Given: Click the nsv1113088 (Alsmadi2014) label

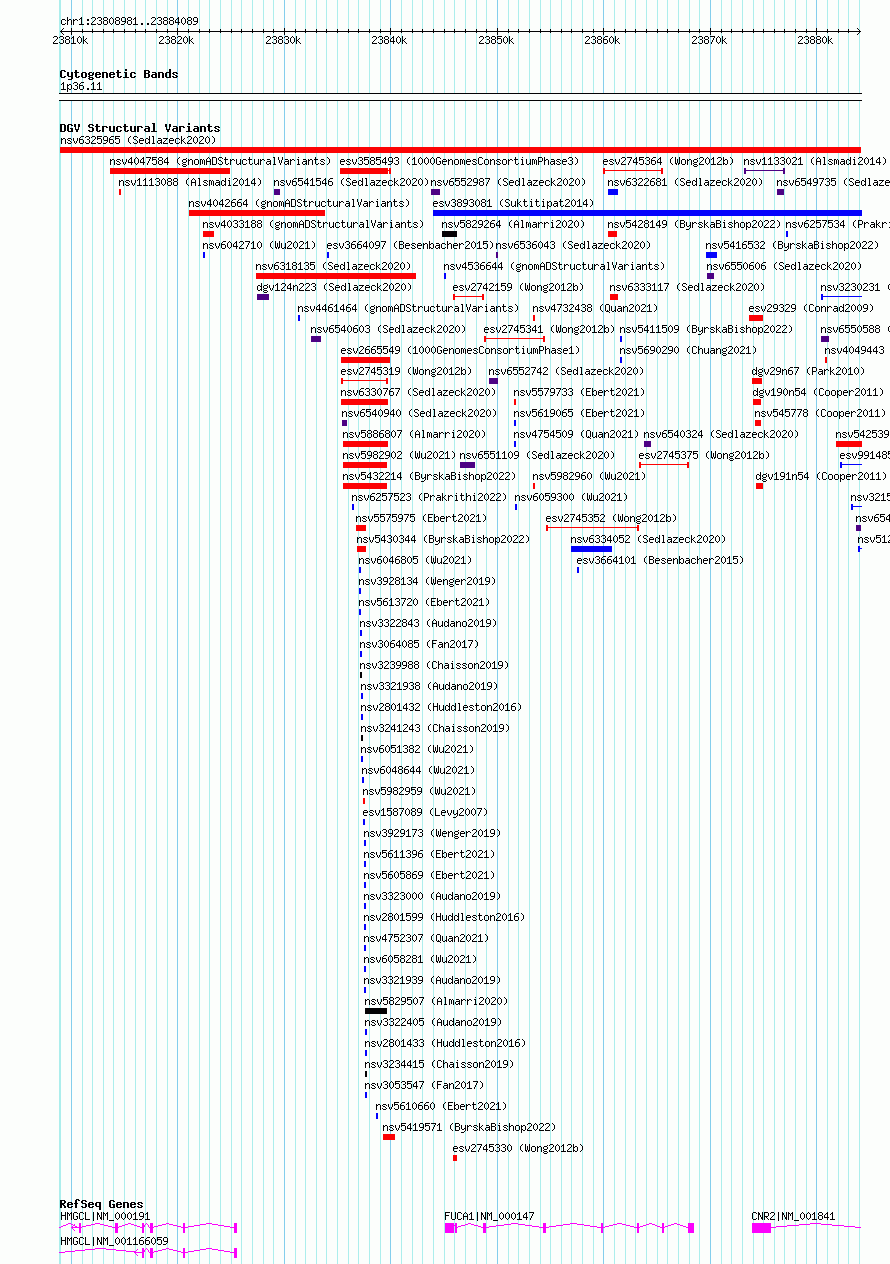Looking at the screenshot, I should (190, 182).
